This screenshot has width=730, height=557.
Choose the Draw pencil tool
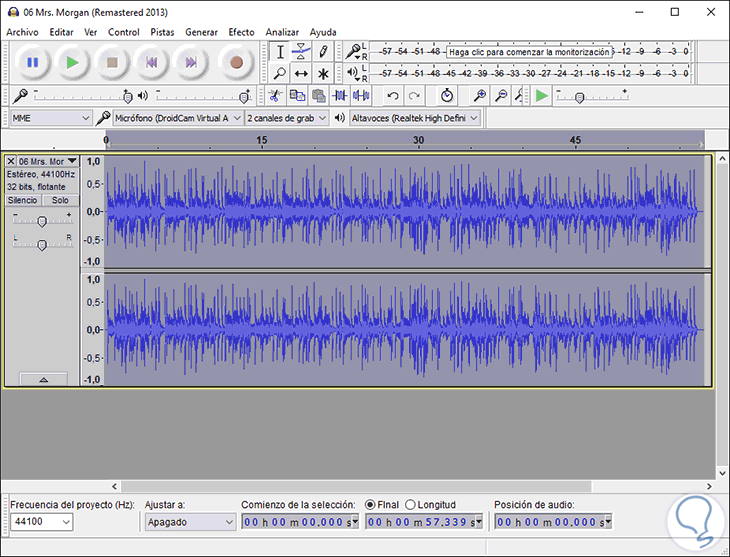[323, 51]
